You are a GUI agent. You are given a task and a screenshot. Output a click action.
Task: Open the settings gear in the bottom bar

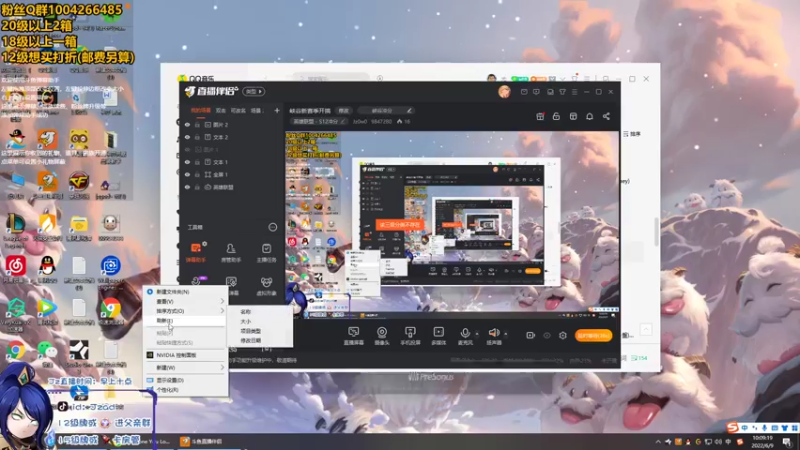click(563, 335)
